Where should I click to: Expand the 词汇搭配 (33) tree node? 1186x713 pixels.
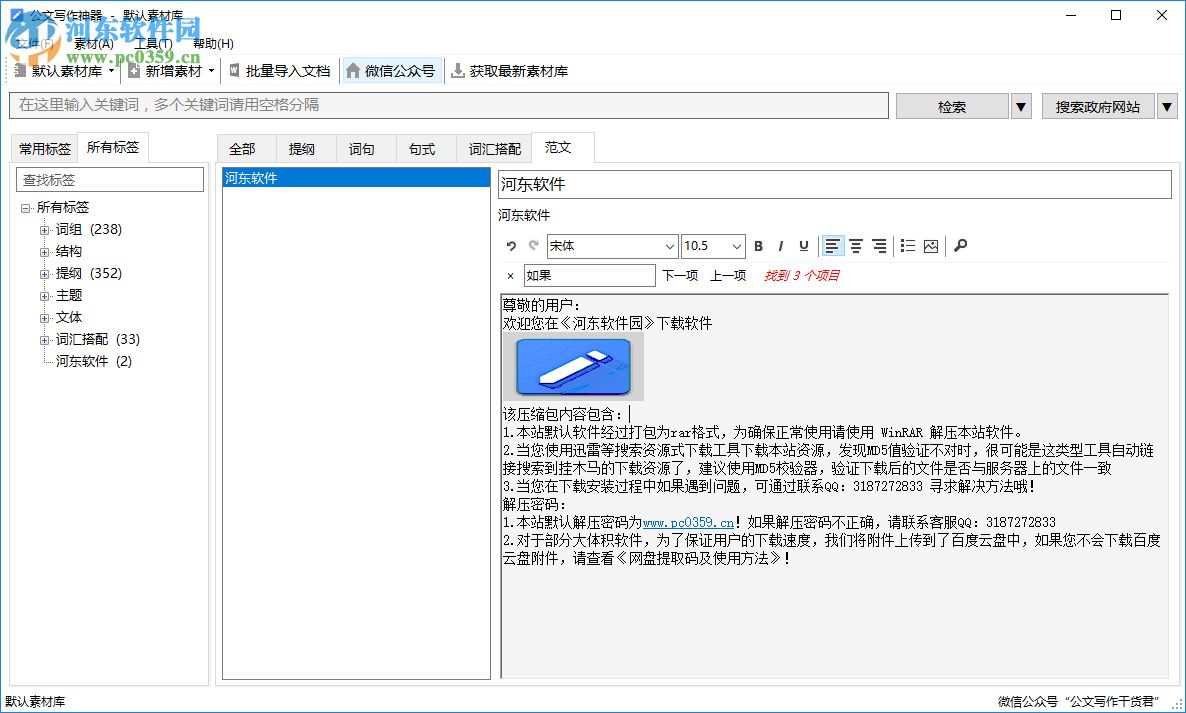click(45, 340)
